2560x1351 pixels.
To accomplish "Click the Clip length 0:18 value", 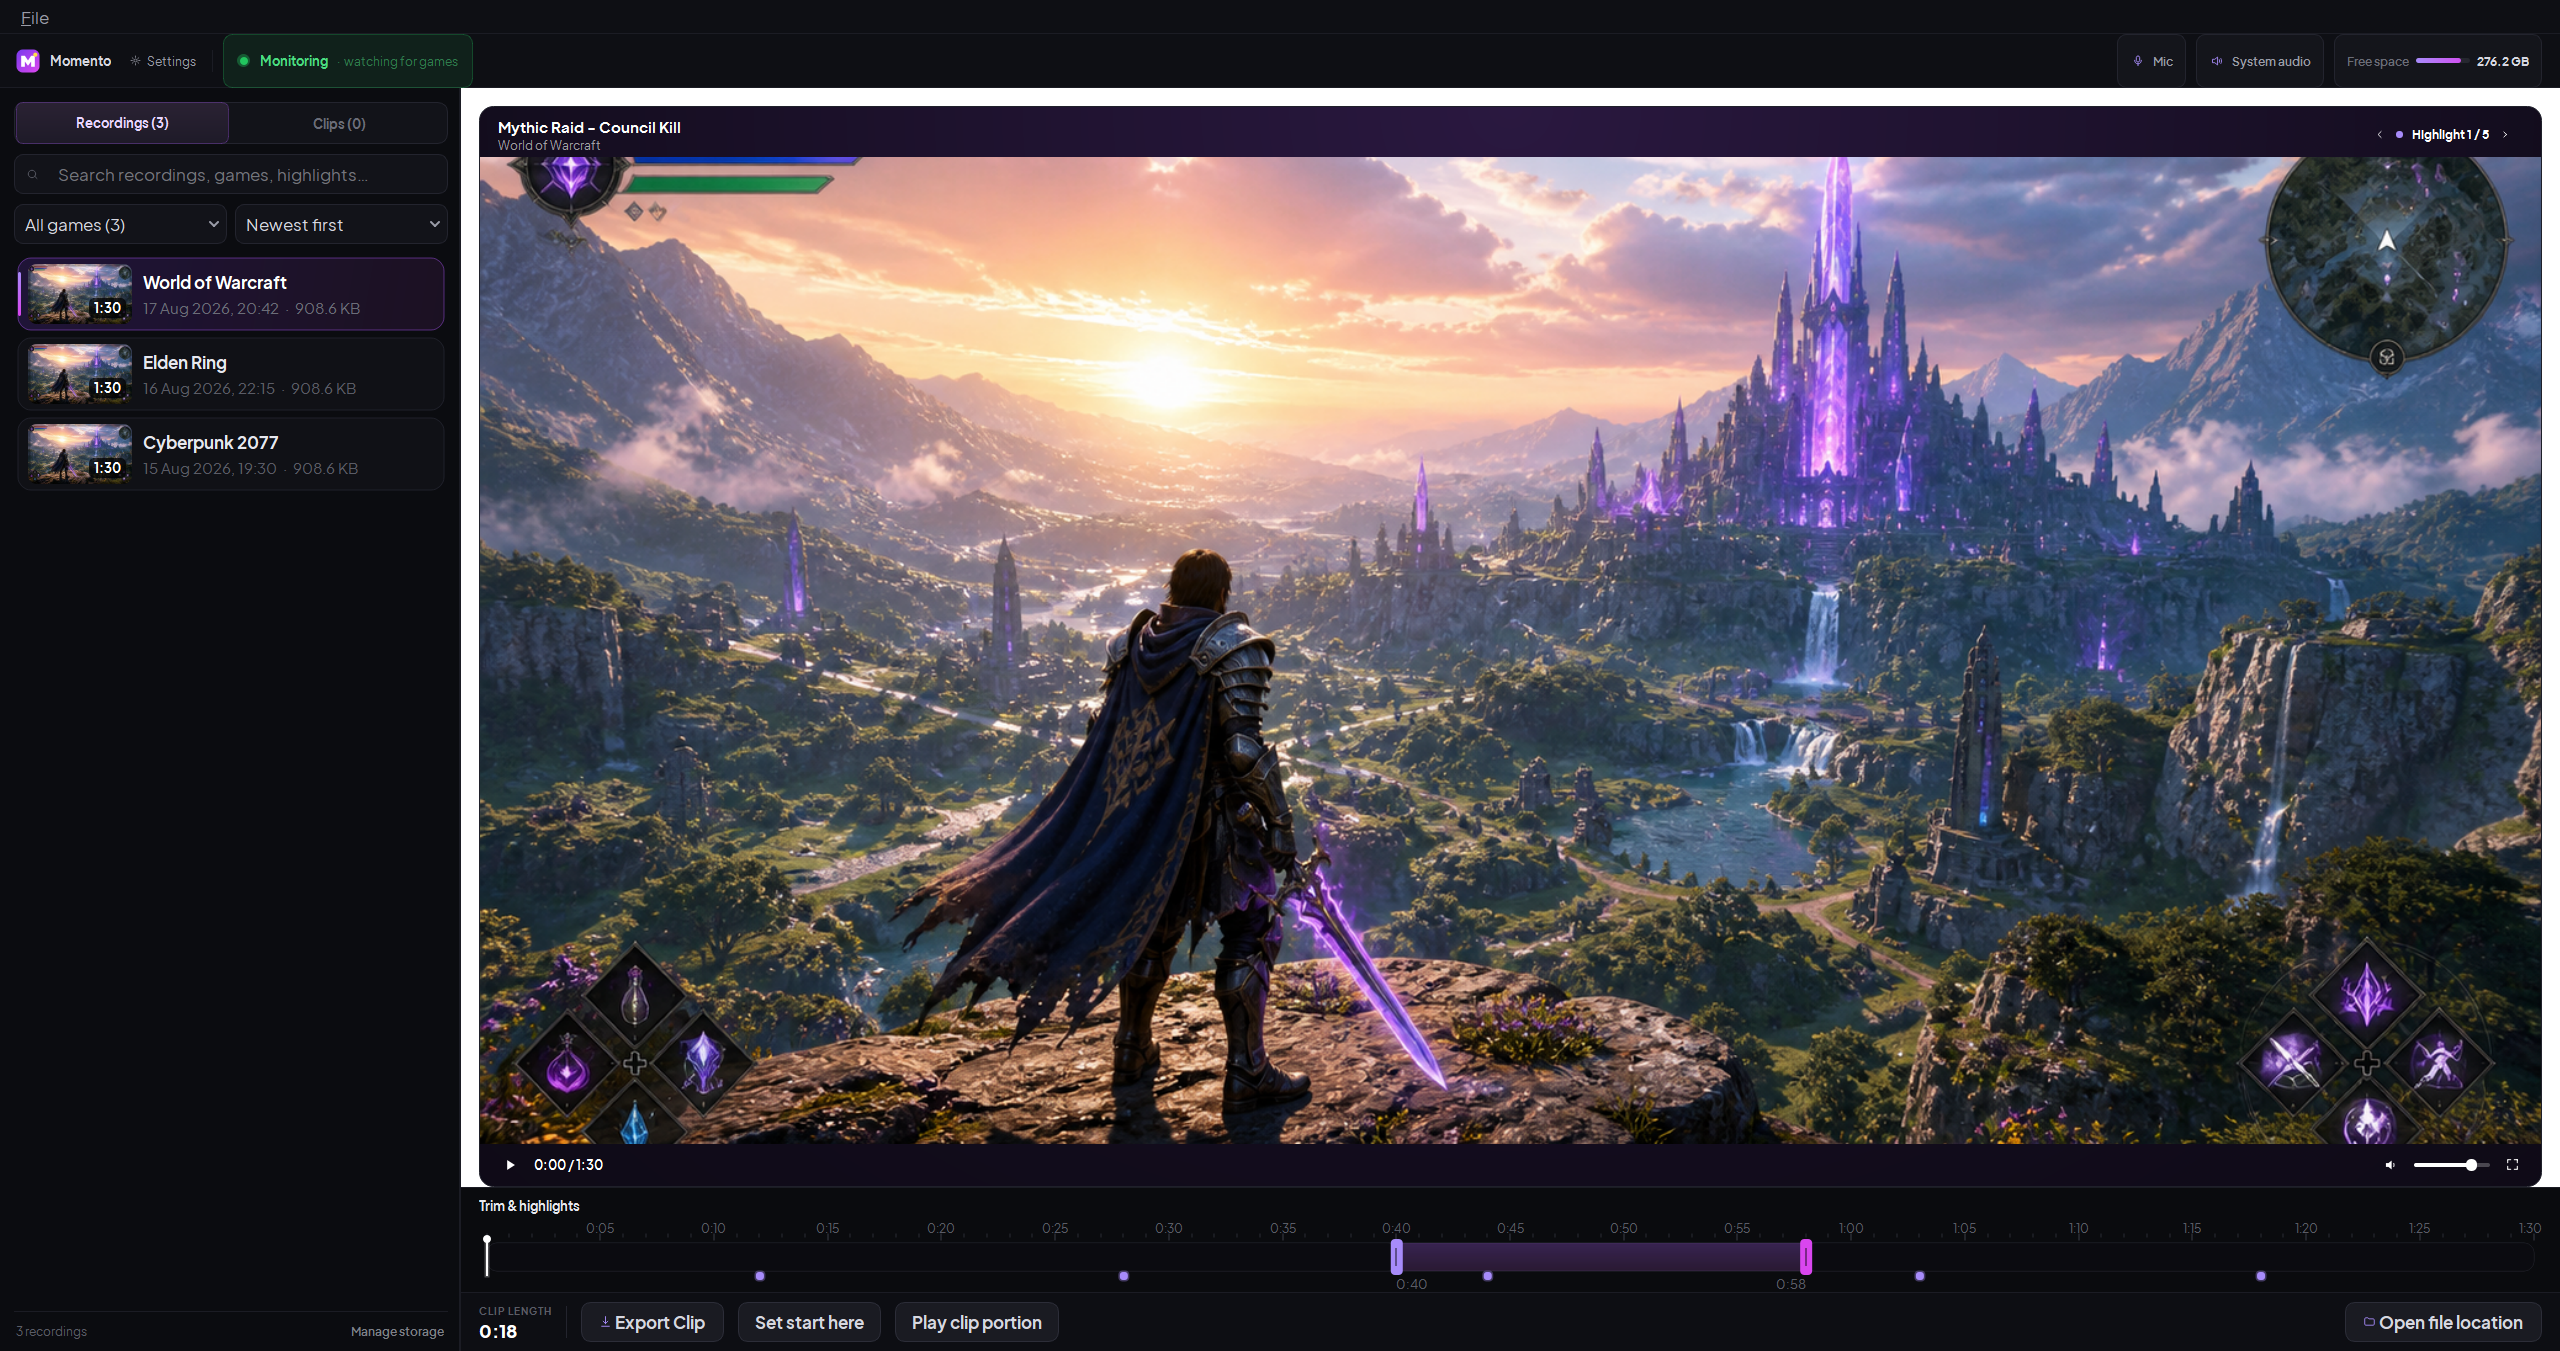I will (498, 1332).
